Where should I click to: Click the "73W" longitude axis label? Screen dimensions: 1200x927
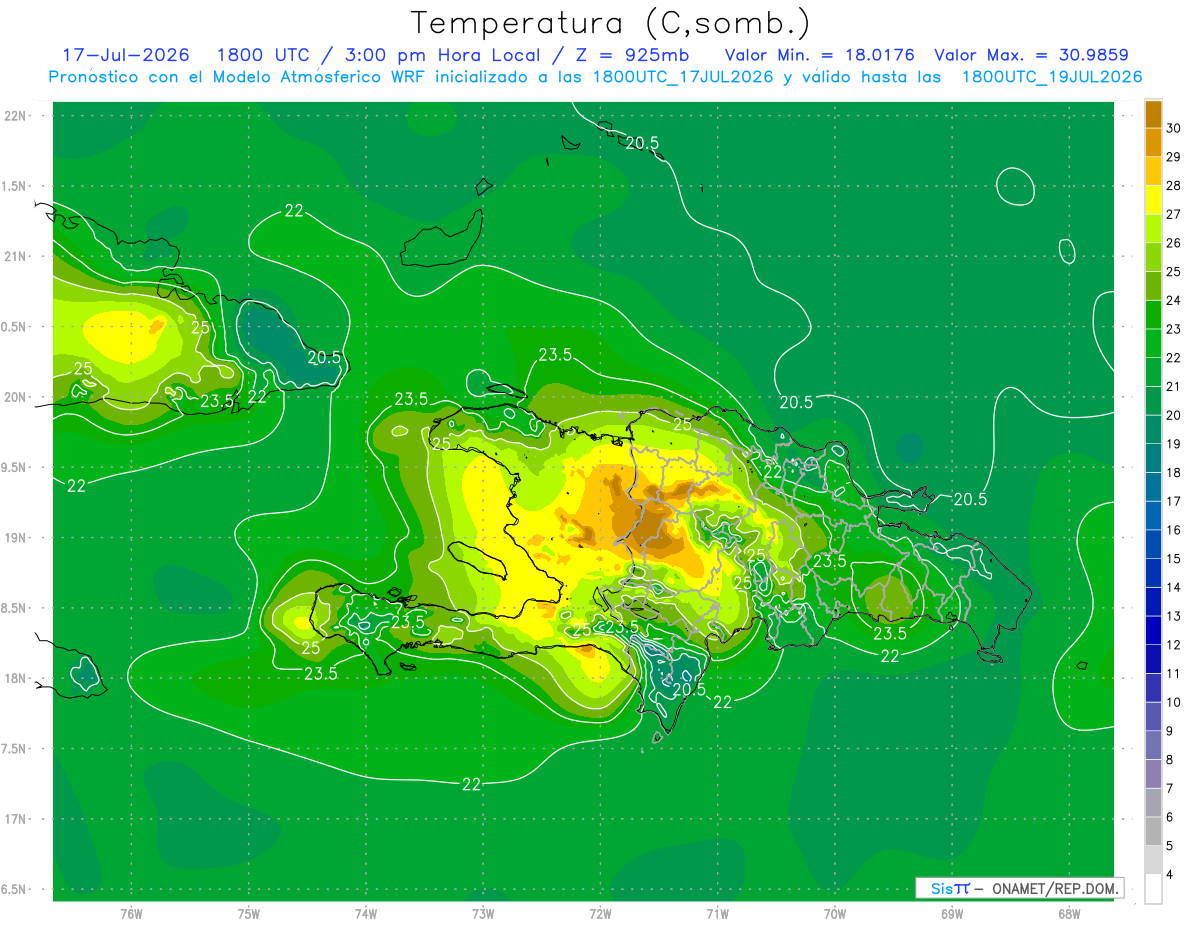coord(483,913)
